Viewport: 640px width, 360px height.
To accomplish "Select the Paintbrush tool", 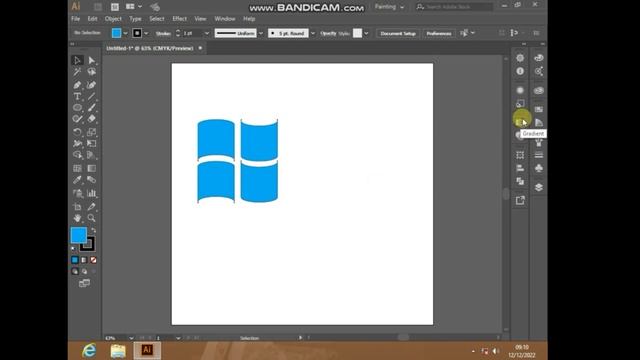I will click(91, 108).
